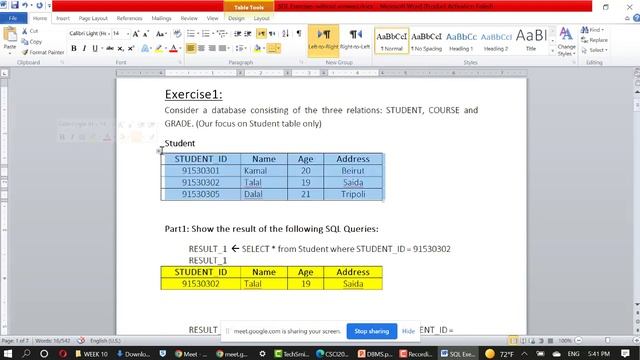Click Hide link on the sharing bar

pos(408,331)
